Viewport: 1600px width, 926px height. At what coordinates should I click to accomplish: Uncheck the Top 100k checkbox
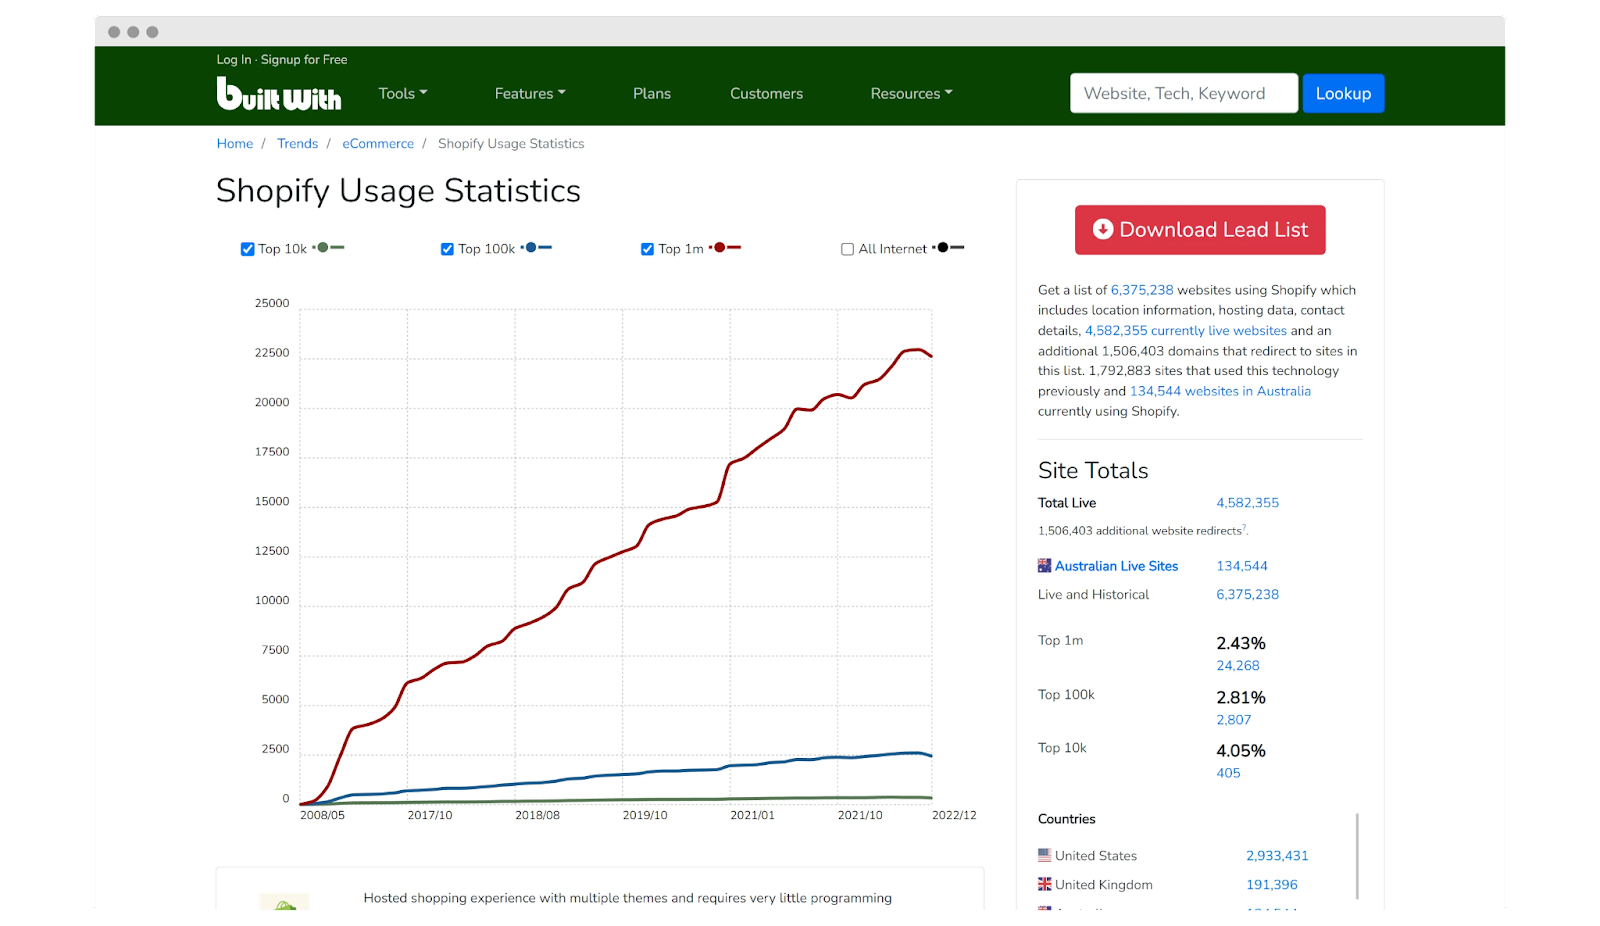tap(447, 249)
